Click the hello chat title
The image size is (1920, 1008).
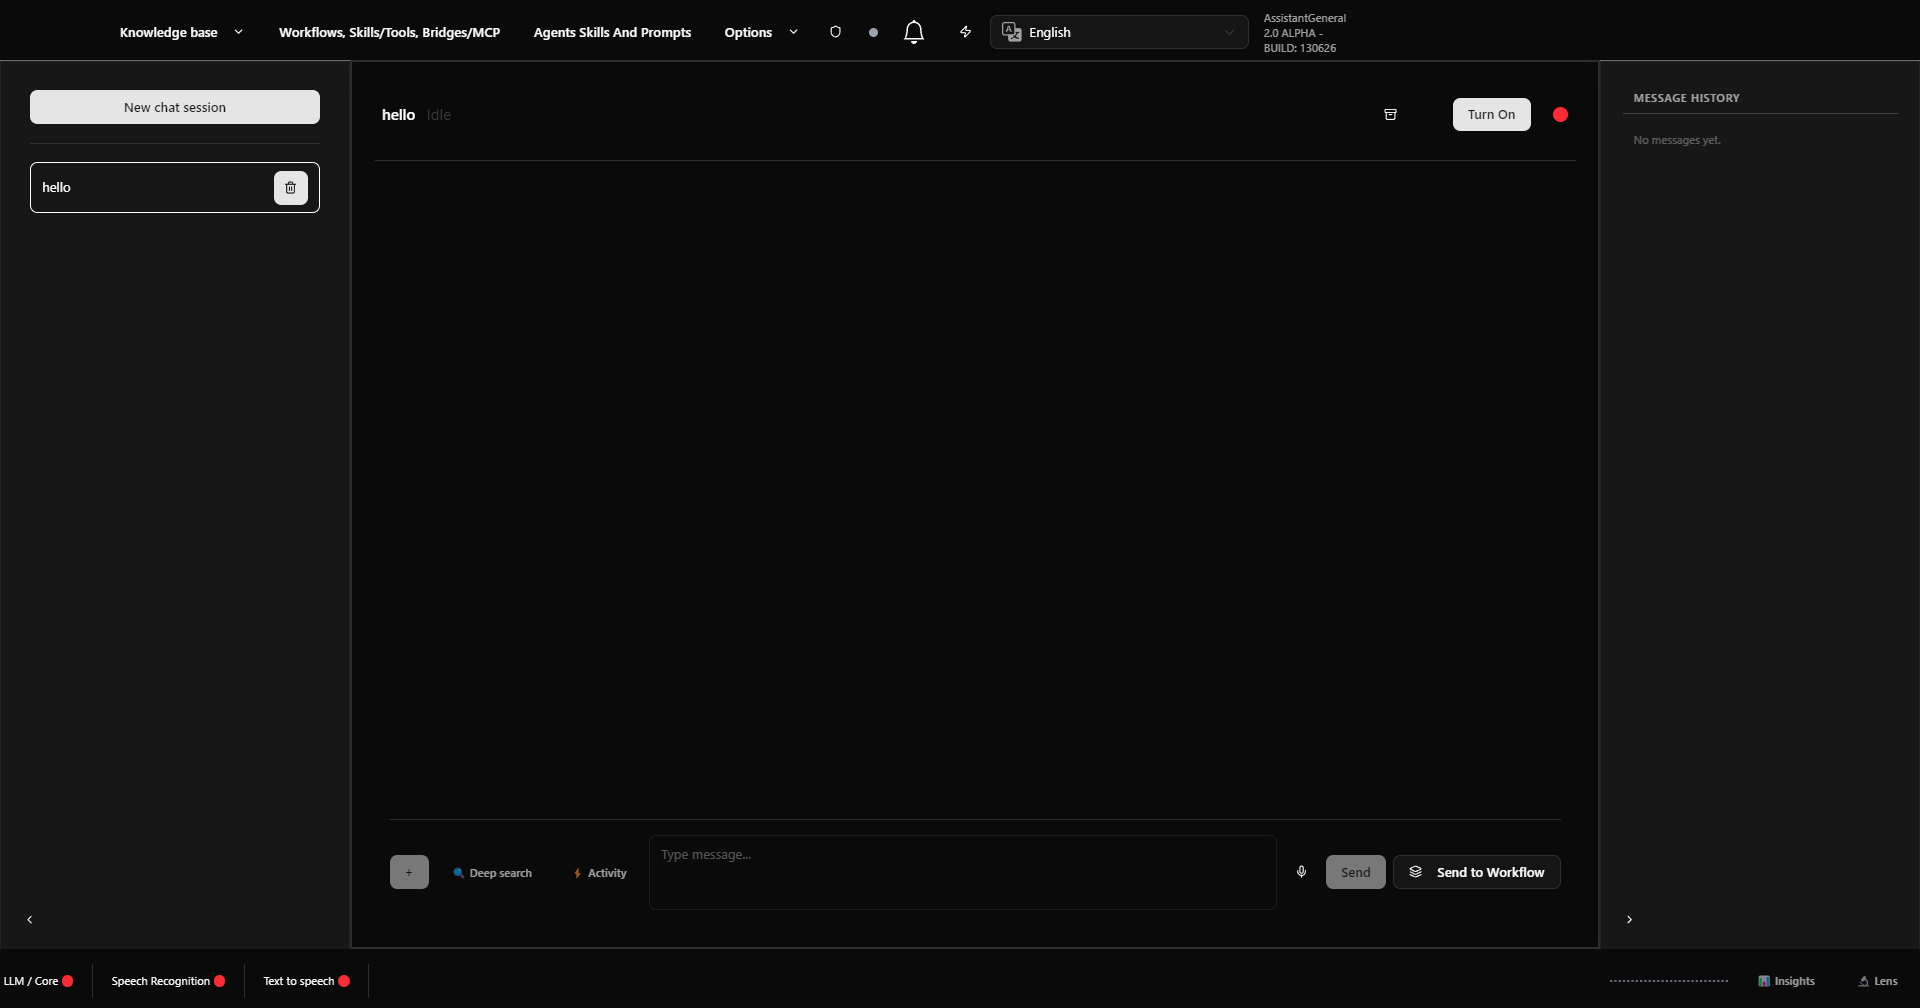click(398, 115)
